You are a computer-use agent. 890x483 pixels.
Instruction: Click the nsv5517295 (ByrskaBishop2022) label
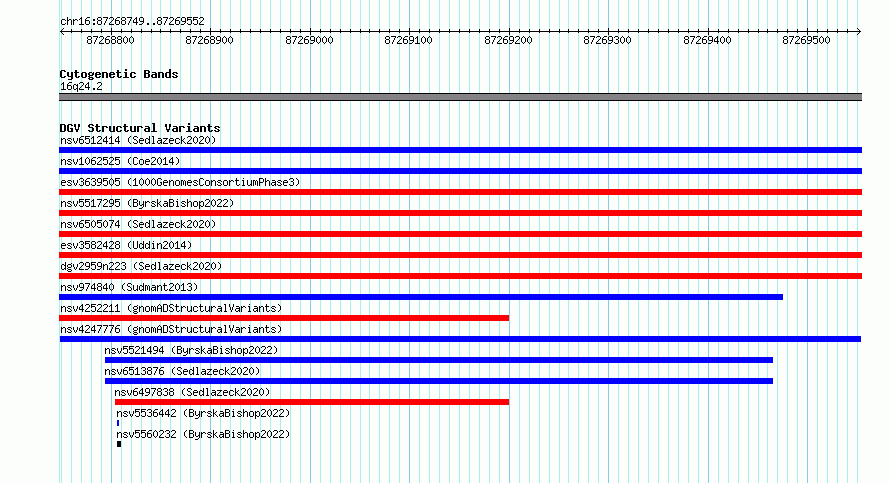147,203
